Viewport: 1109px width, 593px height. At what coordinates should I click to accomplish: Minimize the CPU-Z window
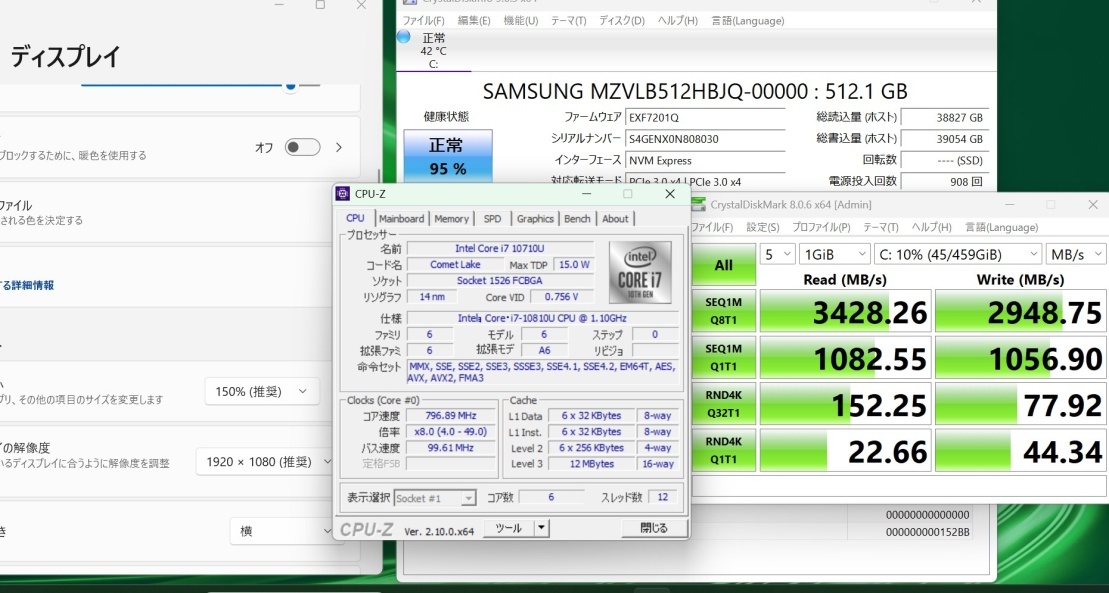pos(588,194)
